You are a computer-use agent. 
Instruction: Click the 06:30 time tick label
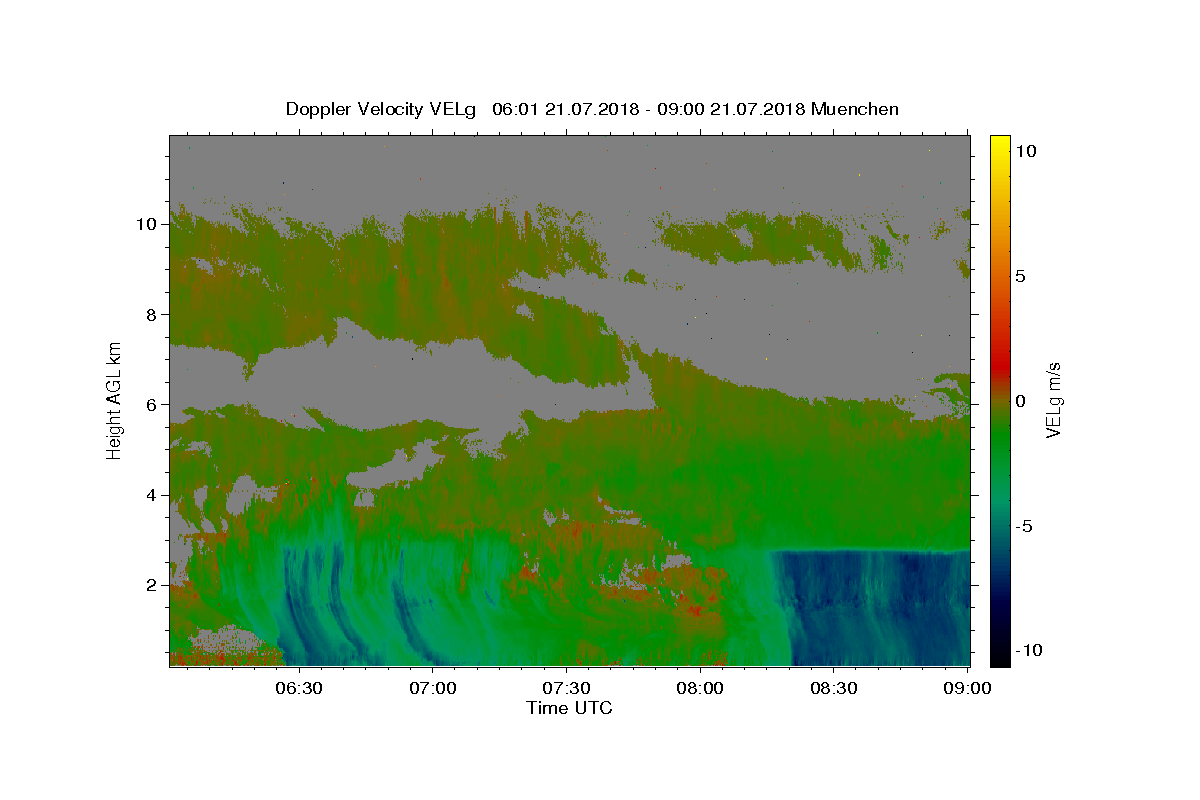[300, 689]
